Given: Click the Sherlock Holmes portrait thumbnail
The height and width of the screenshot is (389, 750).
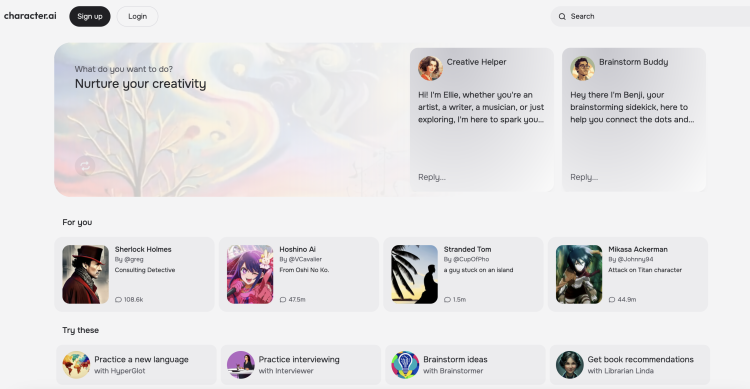Looking at the screenshot, I should coord(86,274).
